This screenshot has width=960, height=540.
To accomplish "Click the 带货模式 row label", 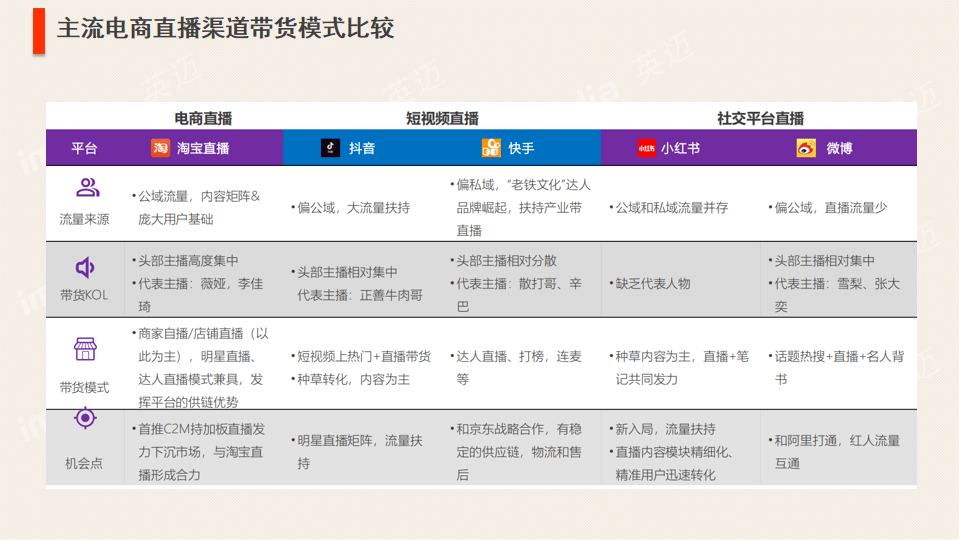I will (84, 387).
